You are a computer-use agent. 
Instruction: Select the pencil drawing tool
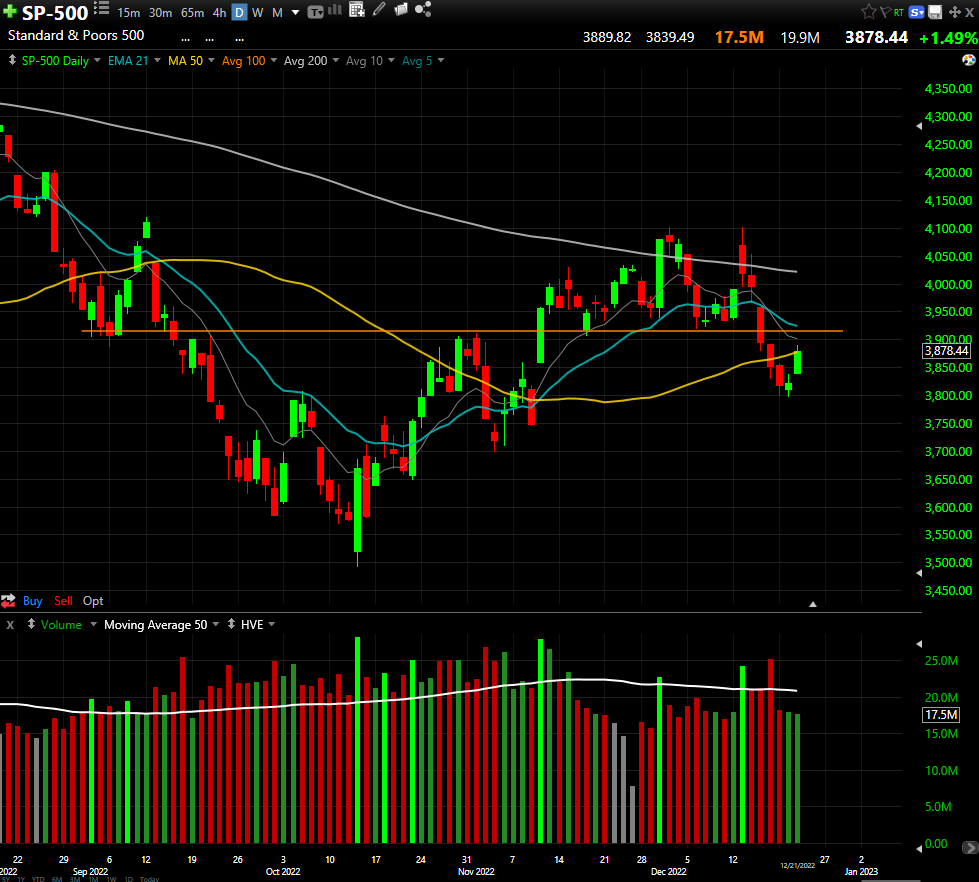coord(379,9)
